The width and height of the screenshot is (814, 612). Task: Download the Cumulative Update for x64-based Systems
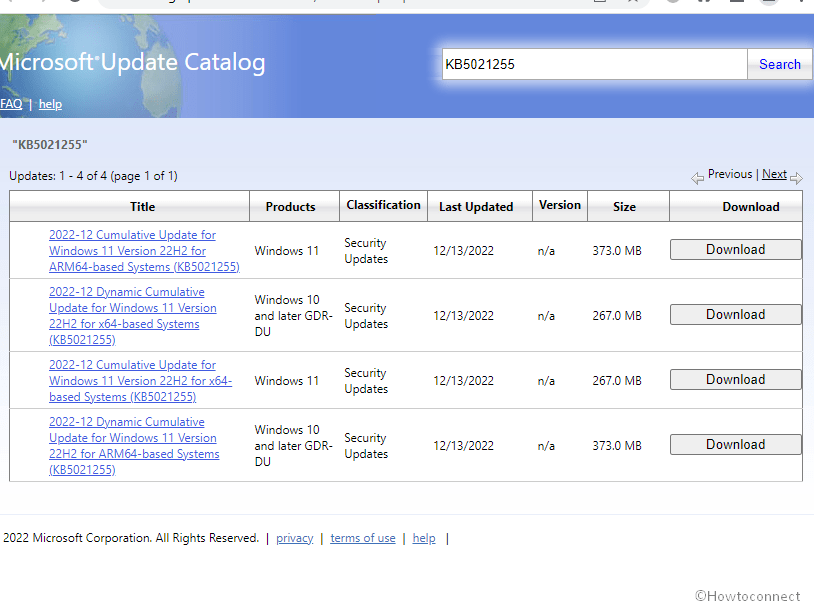pos(736,379)
